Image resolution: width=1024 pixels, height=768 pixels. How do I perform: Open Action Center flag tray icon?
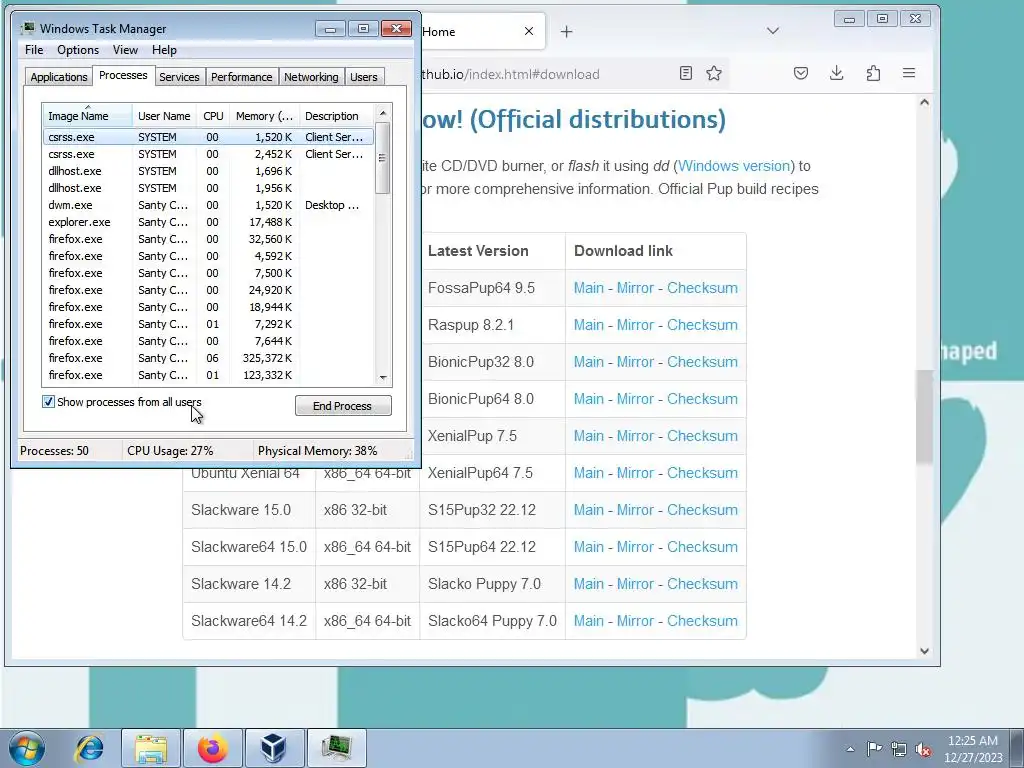[874, 749]
